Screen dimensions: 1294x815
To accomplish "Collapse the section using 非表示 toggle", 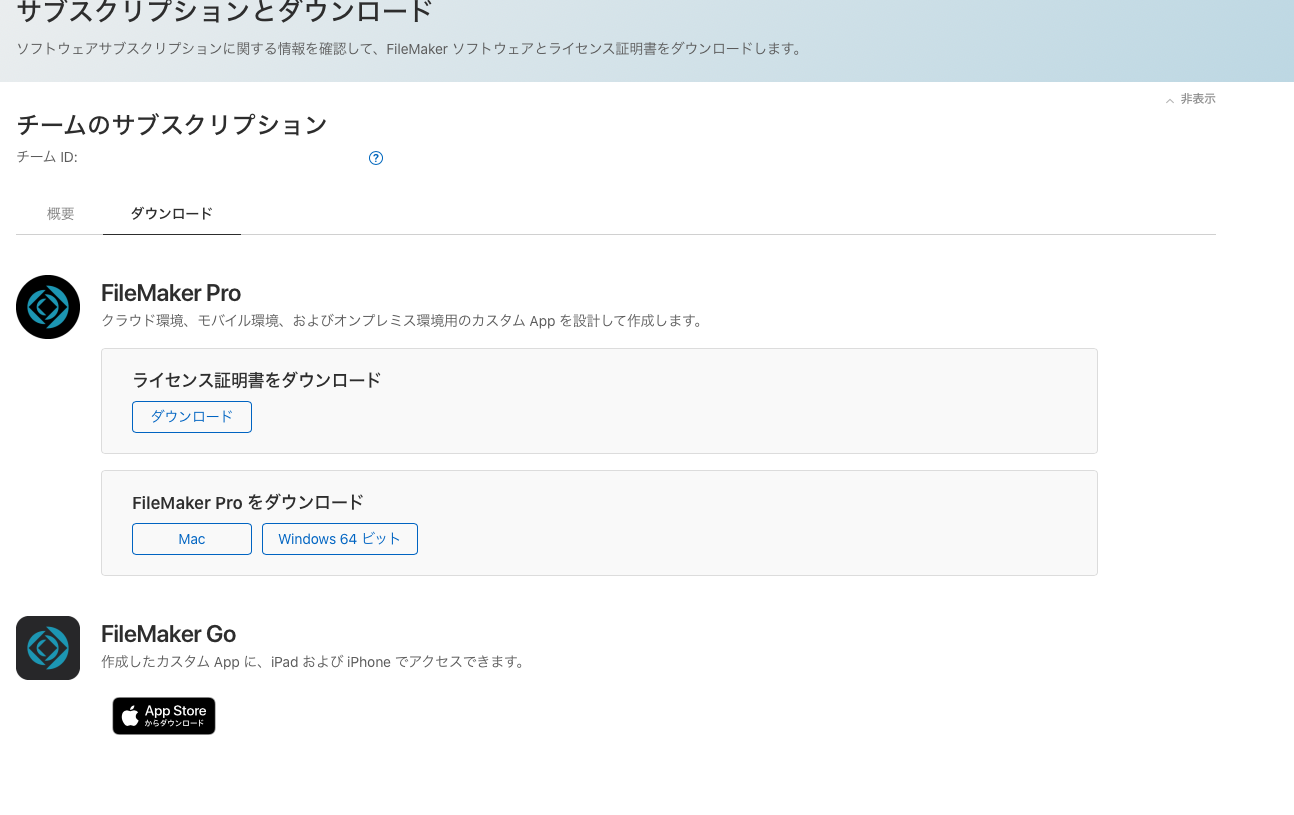I will 1190,99.
